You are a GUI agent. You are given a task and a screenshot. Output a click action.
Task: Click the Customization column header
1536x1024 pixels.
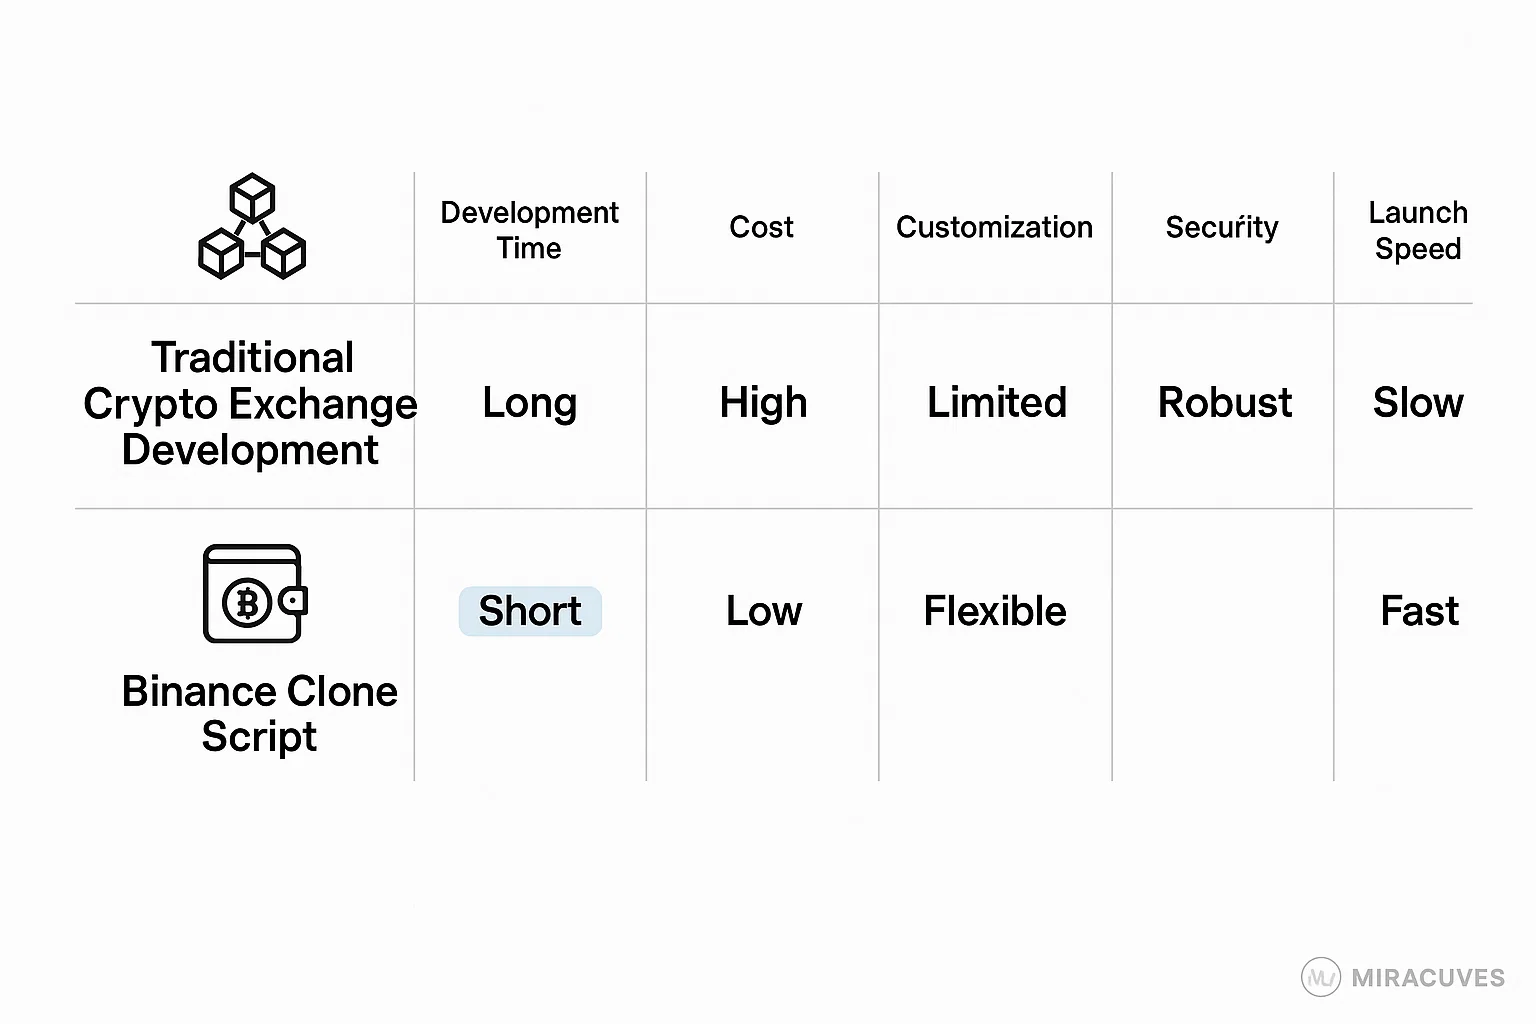(x=994, y=228)
